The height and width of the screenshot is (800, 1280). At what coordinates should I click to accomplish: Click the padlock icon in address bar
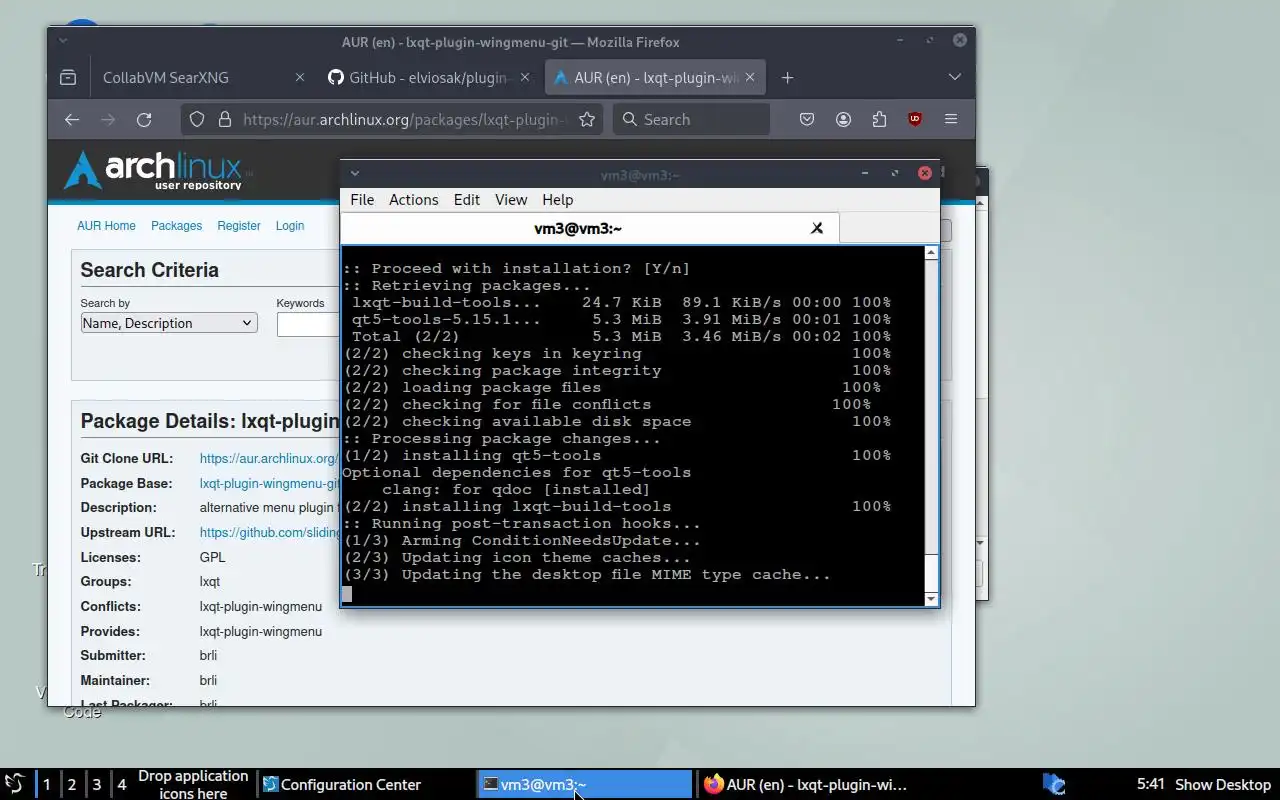click(224, 119)
